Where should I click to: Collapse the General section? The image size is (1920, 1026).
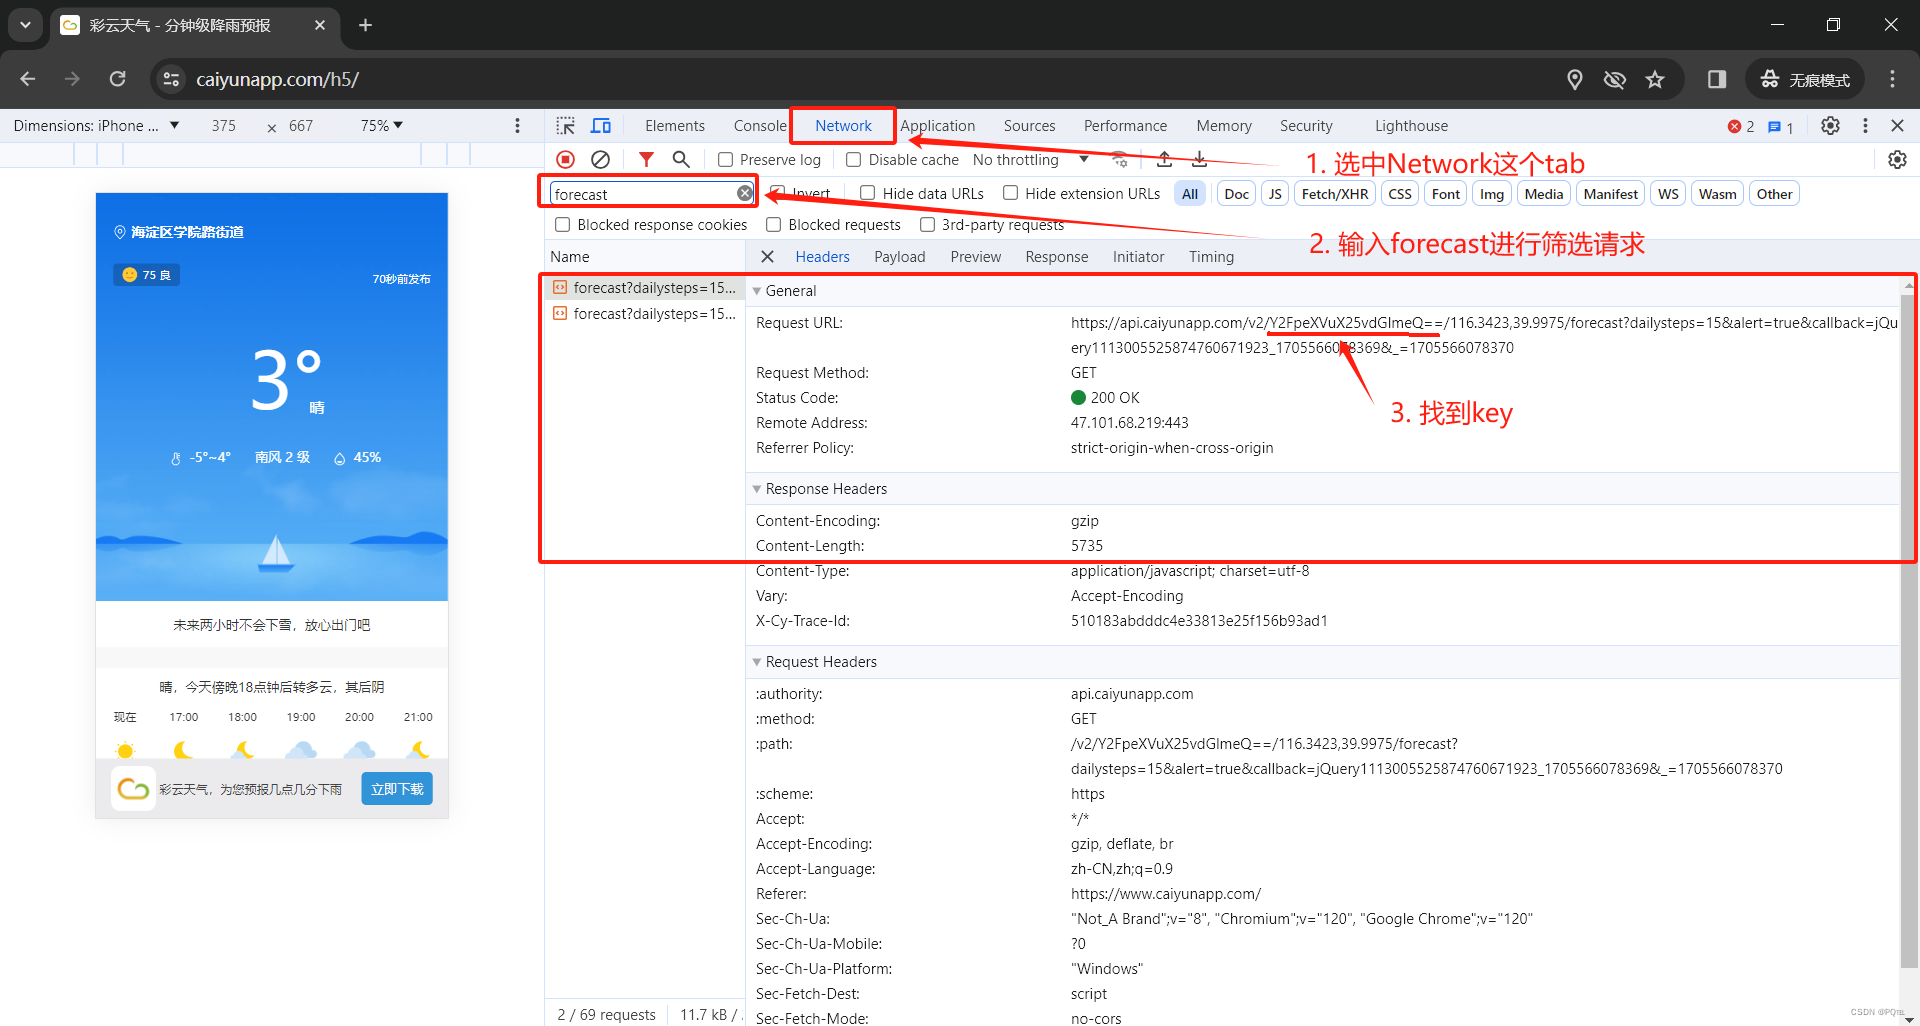(757, 291)
